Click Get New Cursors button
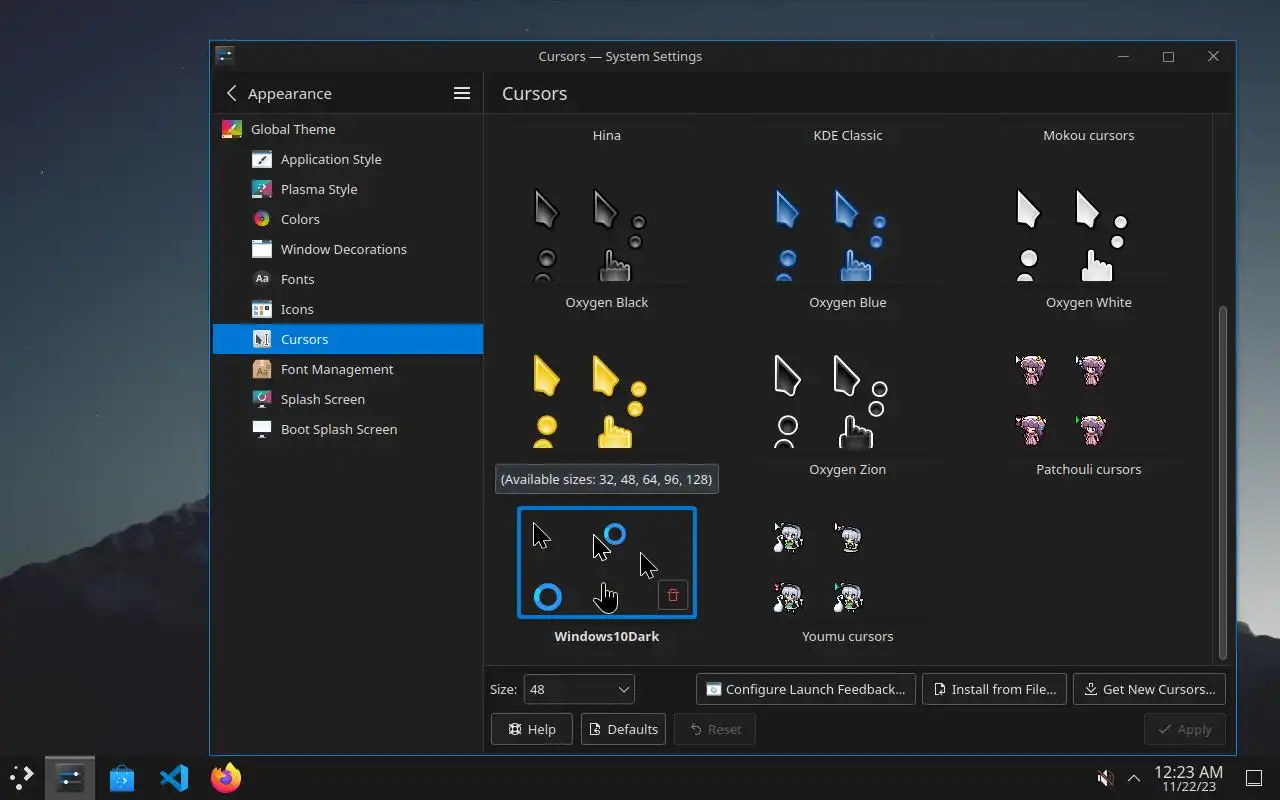The height and width of the screenshot is (800, 1280). [1149, 689]
